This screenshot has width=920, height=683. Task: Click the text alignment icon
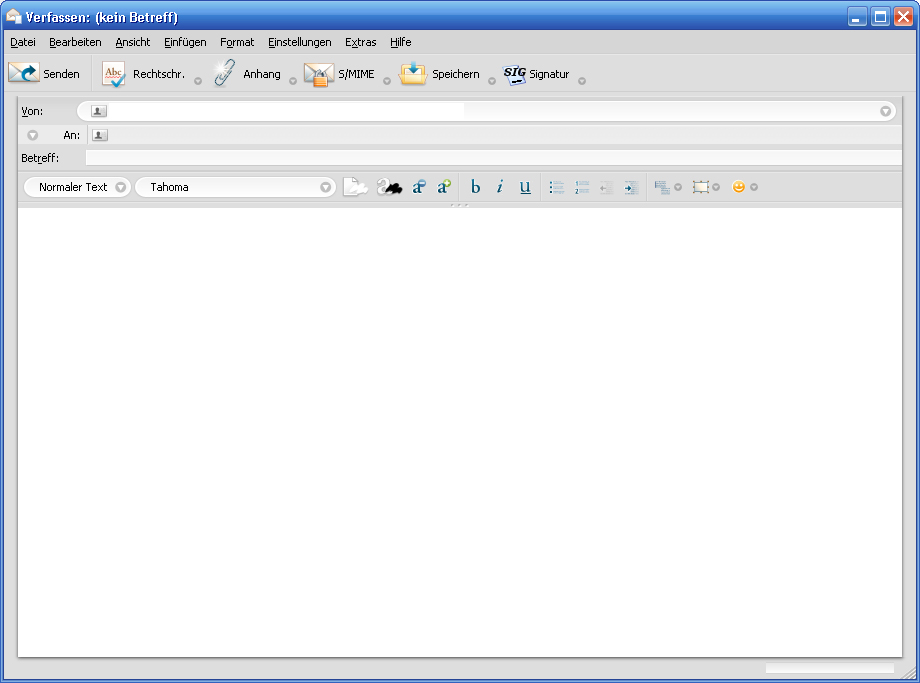pyautogui.click(x=662, y=188)
